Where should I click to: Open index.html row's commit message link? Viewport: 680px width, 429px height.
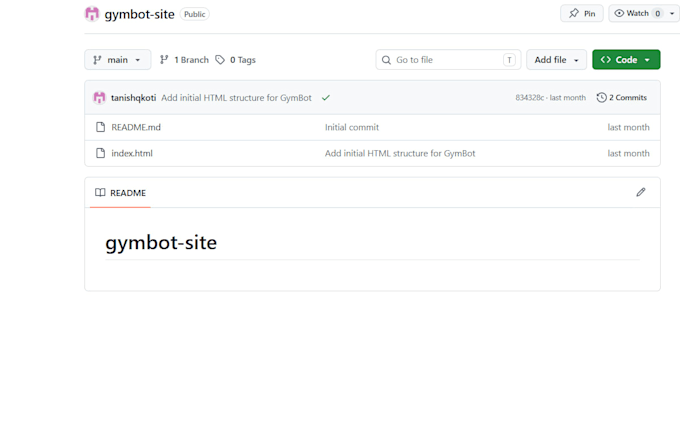tap(400, 153)
